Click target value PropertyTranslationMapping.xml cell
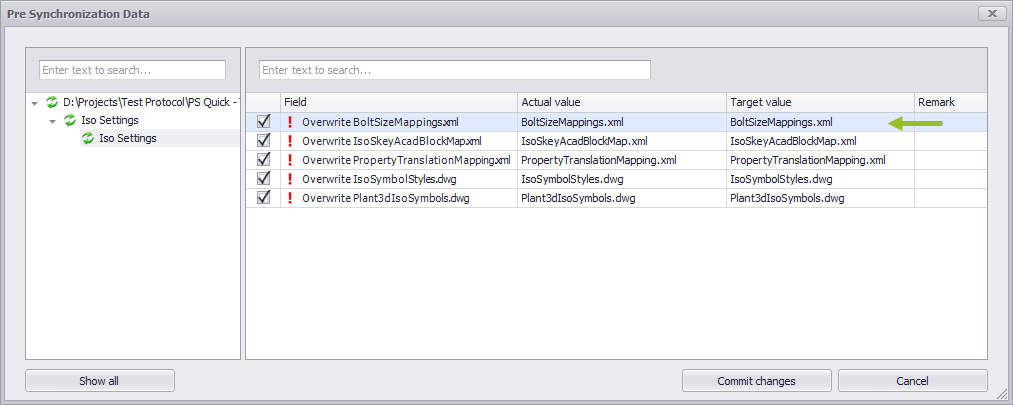The height and width of the screenshot is (405, 1013). pyautogui.click(x=820, y=160)
